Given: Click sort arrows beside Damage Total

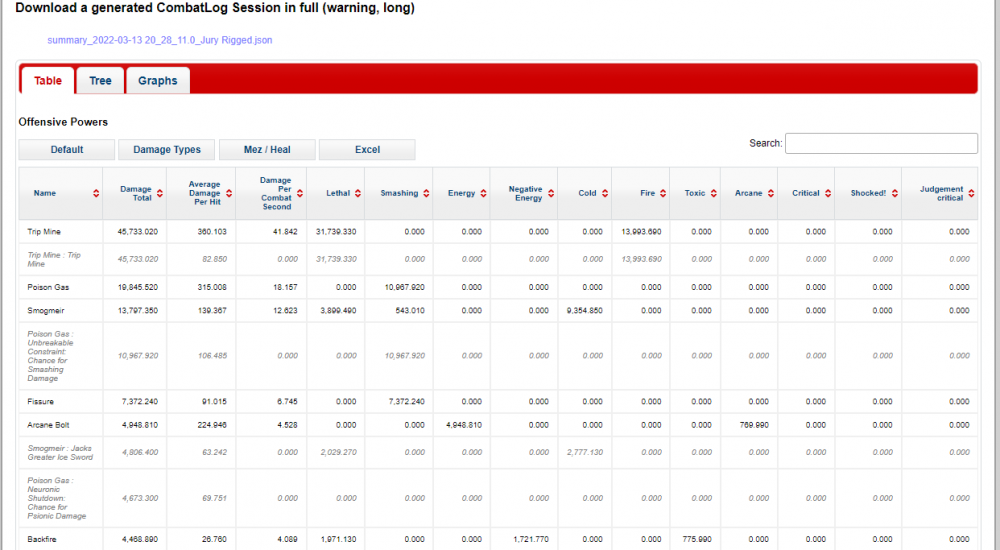Looking at the screenshot, I should pyautogui.click(x=160, y=194).
